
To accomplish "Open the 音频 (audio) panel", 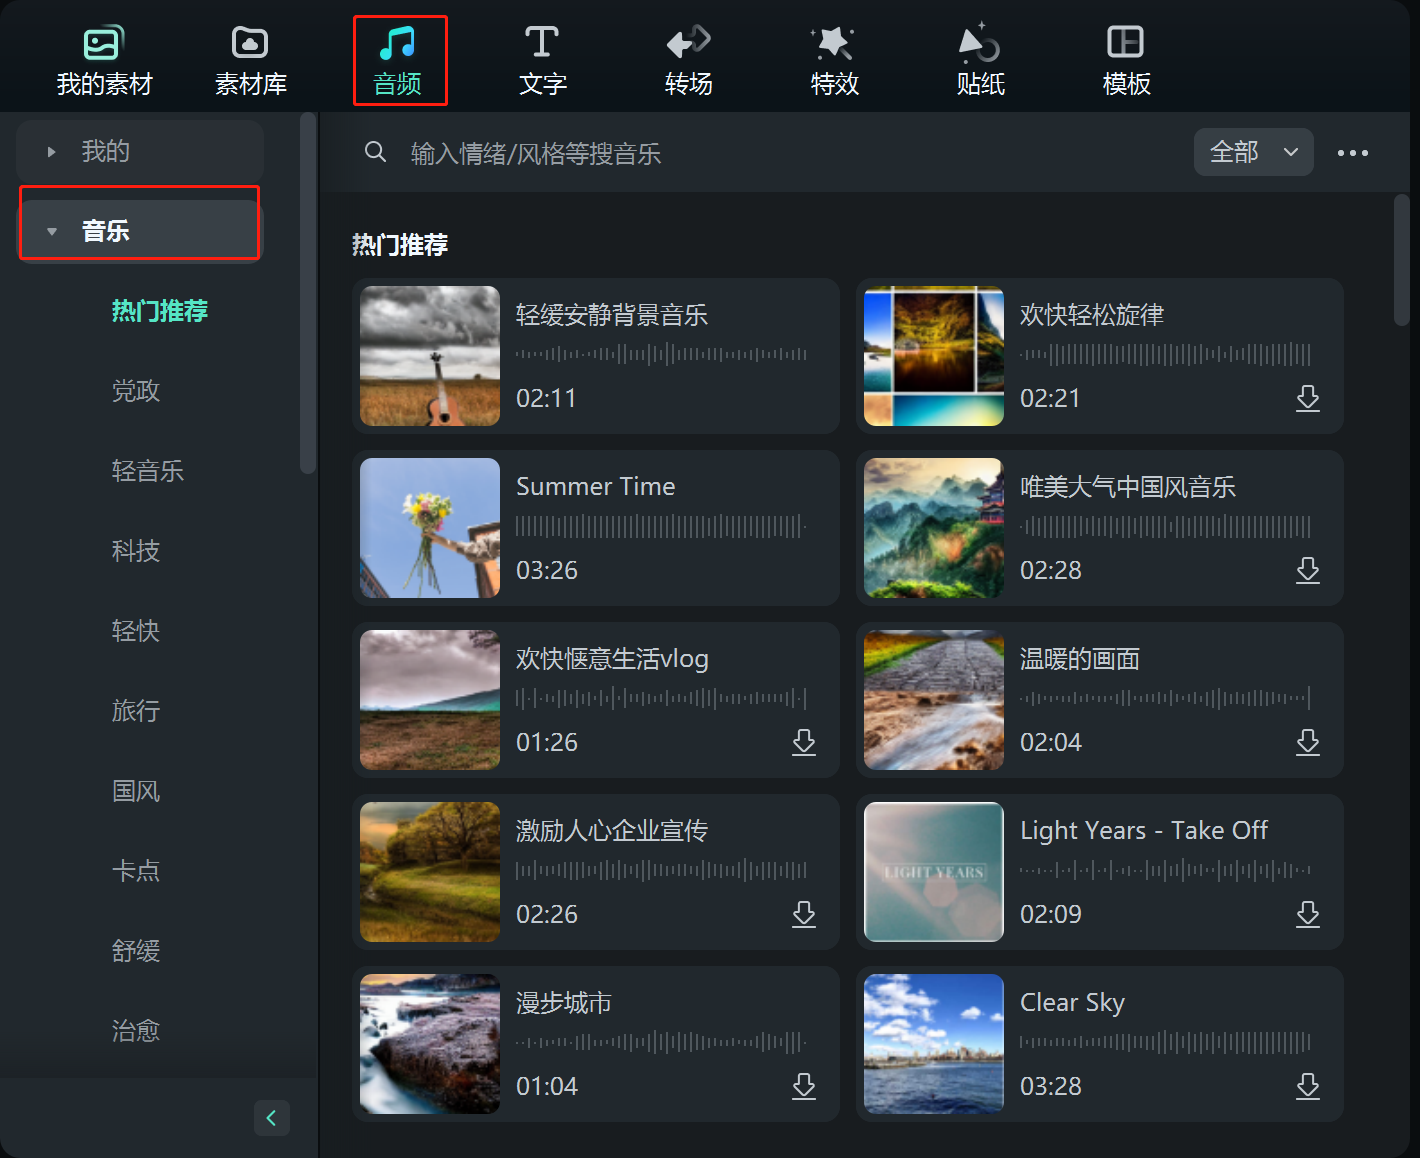I will coord(399,58).
